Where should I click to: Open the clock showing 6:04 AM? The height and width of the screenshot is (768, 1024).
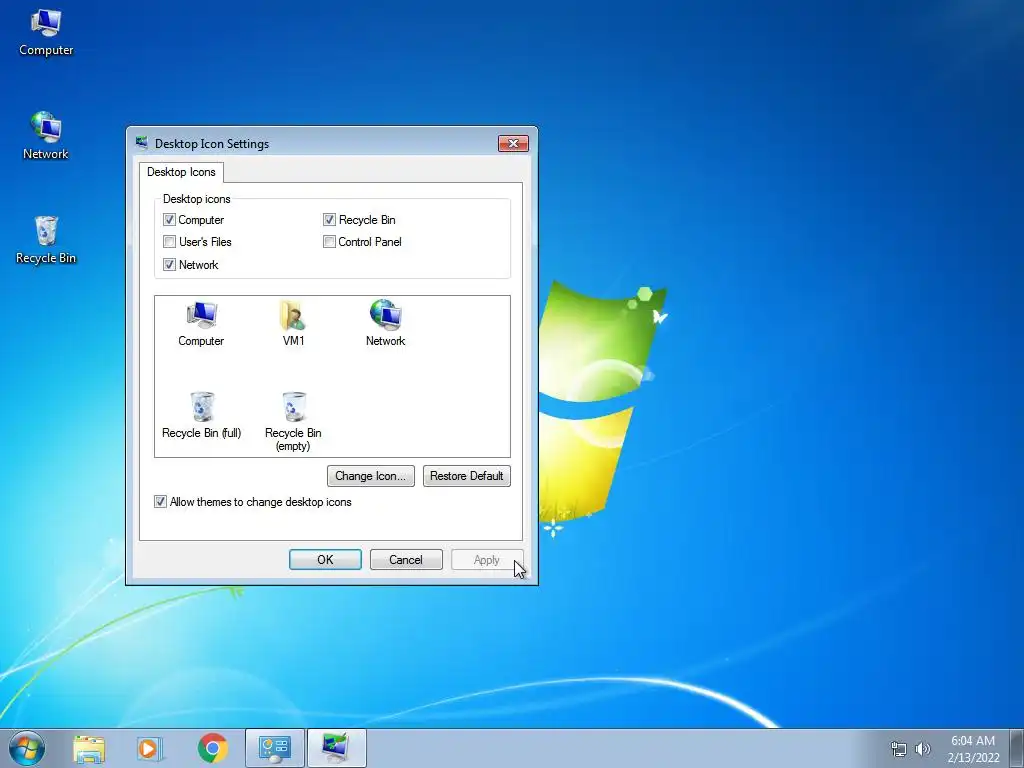[973, 749]
